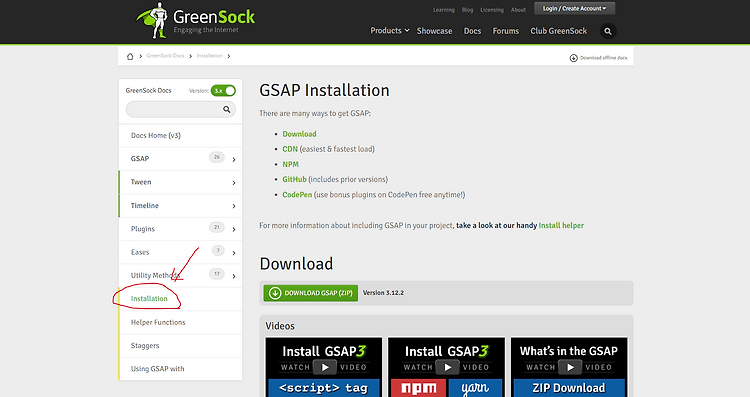Open Forums in top navigation
Viewport: 750px width, 397px height.
506,31
